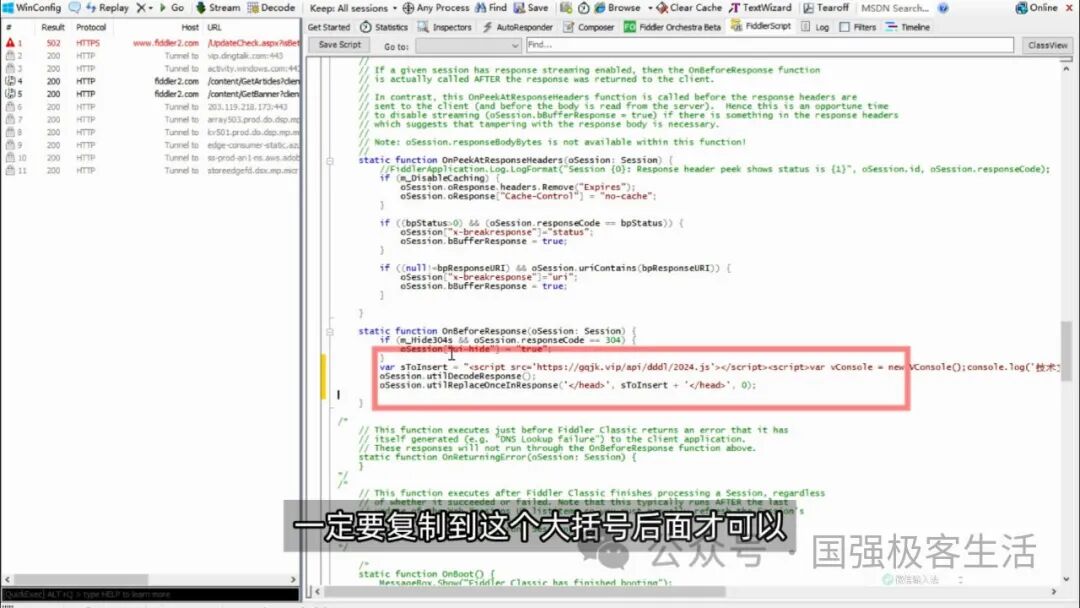Replay the selected sessions
1080x608 pixels.
click(107, 8)
